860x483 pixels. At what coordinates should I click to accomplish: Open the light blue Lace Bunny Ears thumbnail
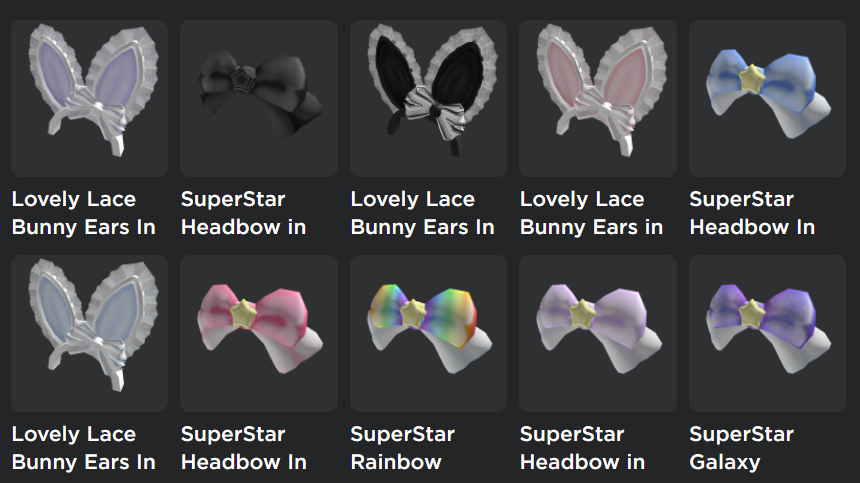[89, 333]
